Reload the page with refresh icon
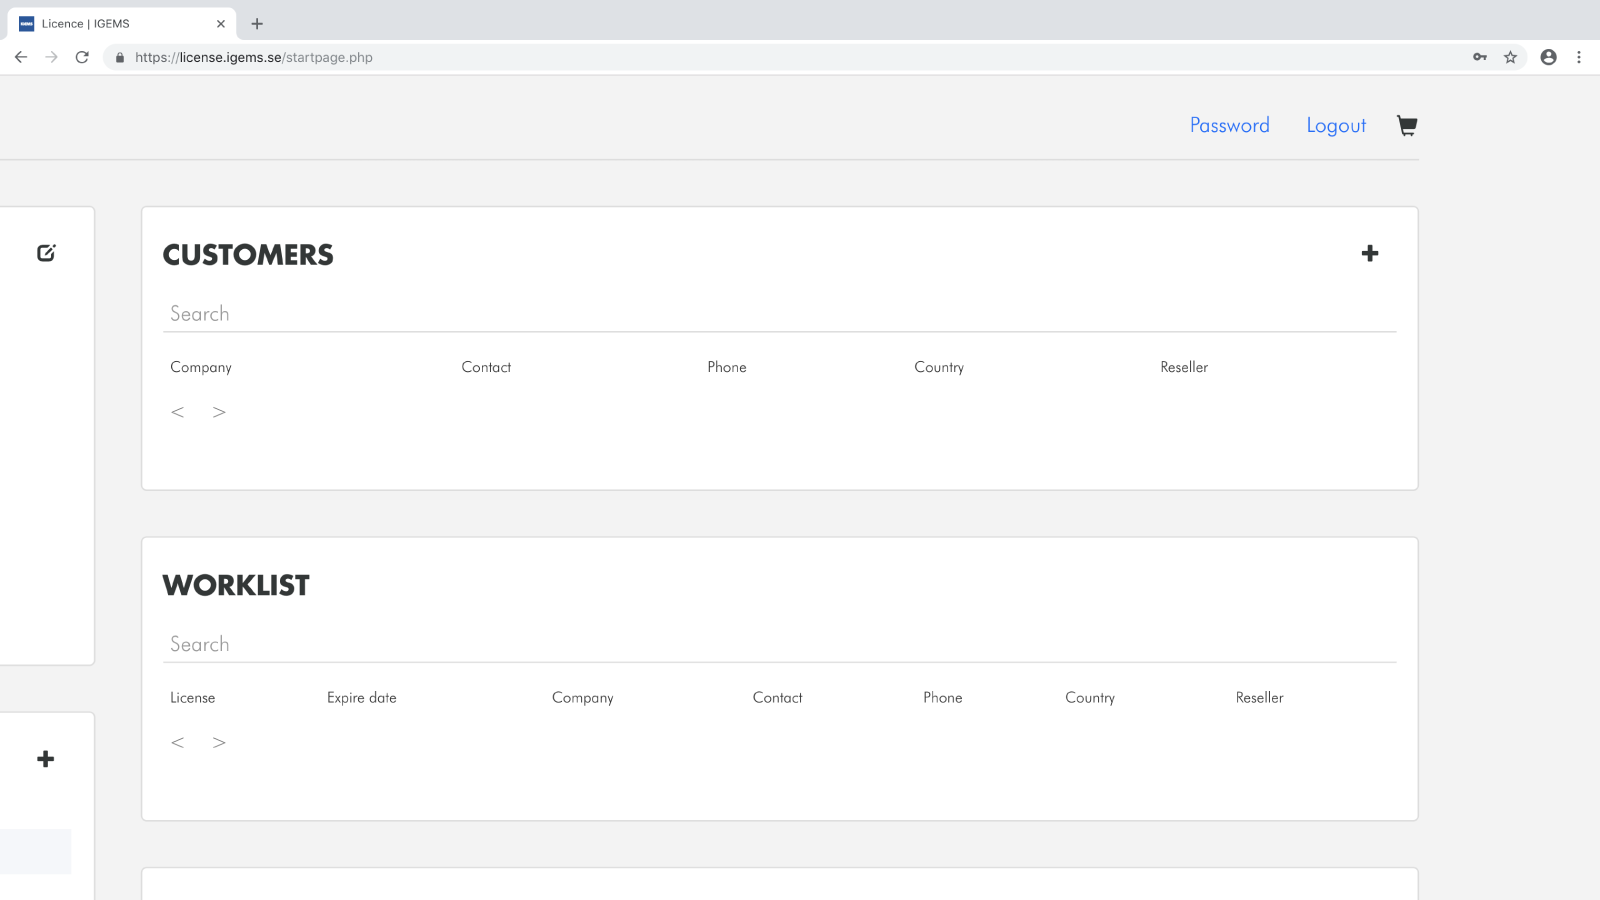 [82, 57]
